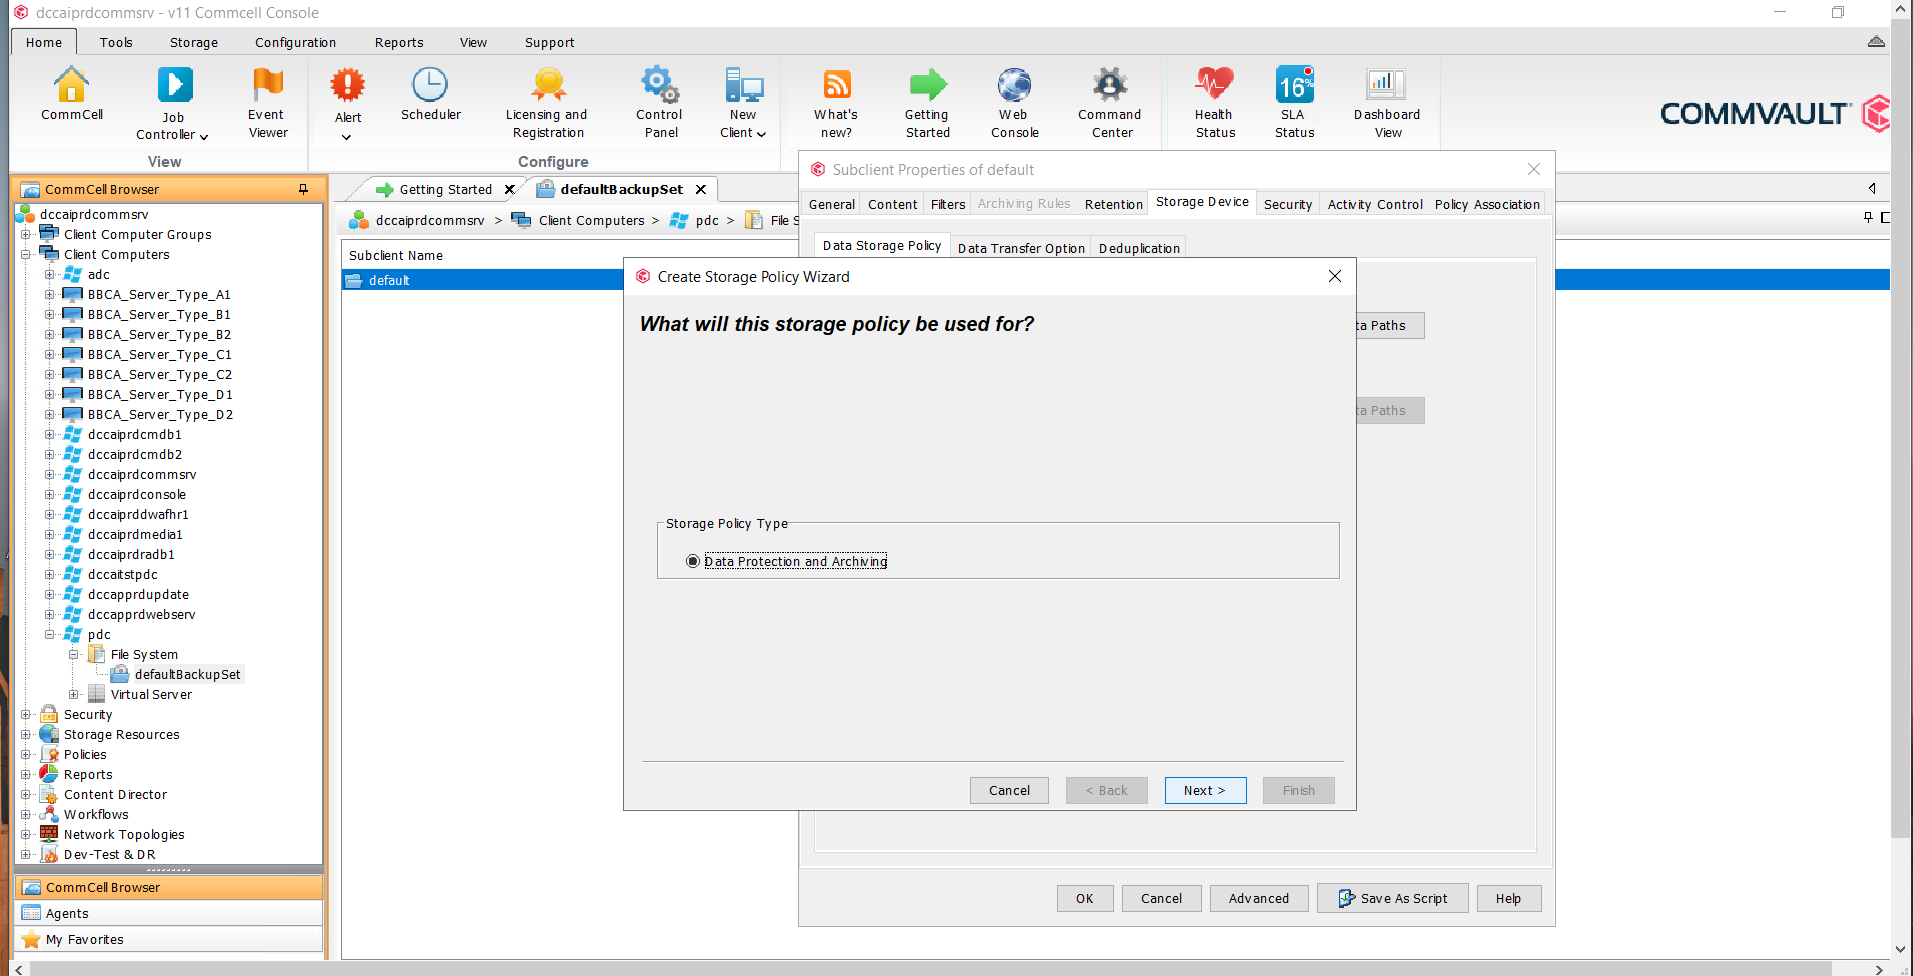Image resolution: width=1913 pixels, height=976 pixels.
Task: Cancel the Subclient Properties dialog
Action: tap(1161, 898)
